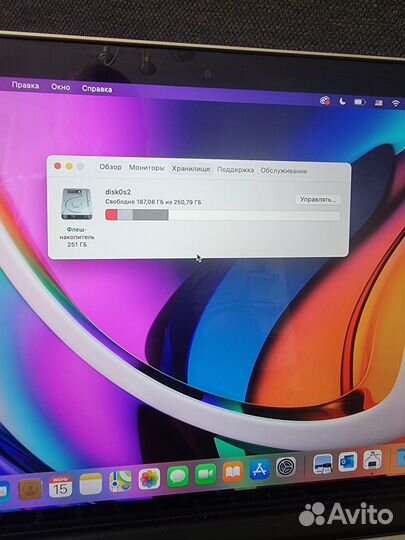Open the battery status menu

360,102
